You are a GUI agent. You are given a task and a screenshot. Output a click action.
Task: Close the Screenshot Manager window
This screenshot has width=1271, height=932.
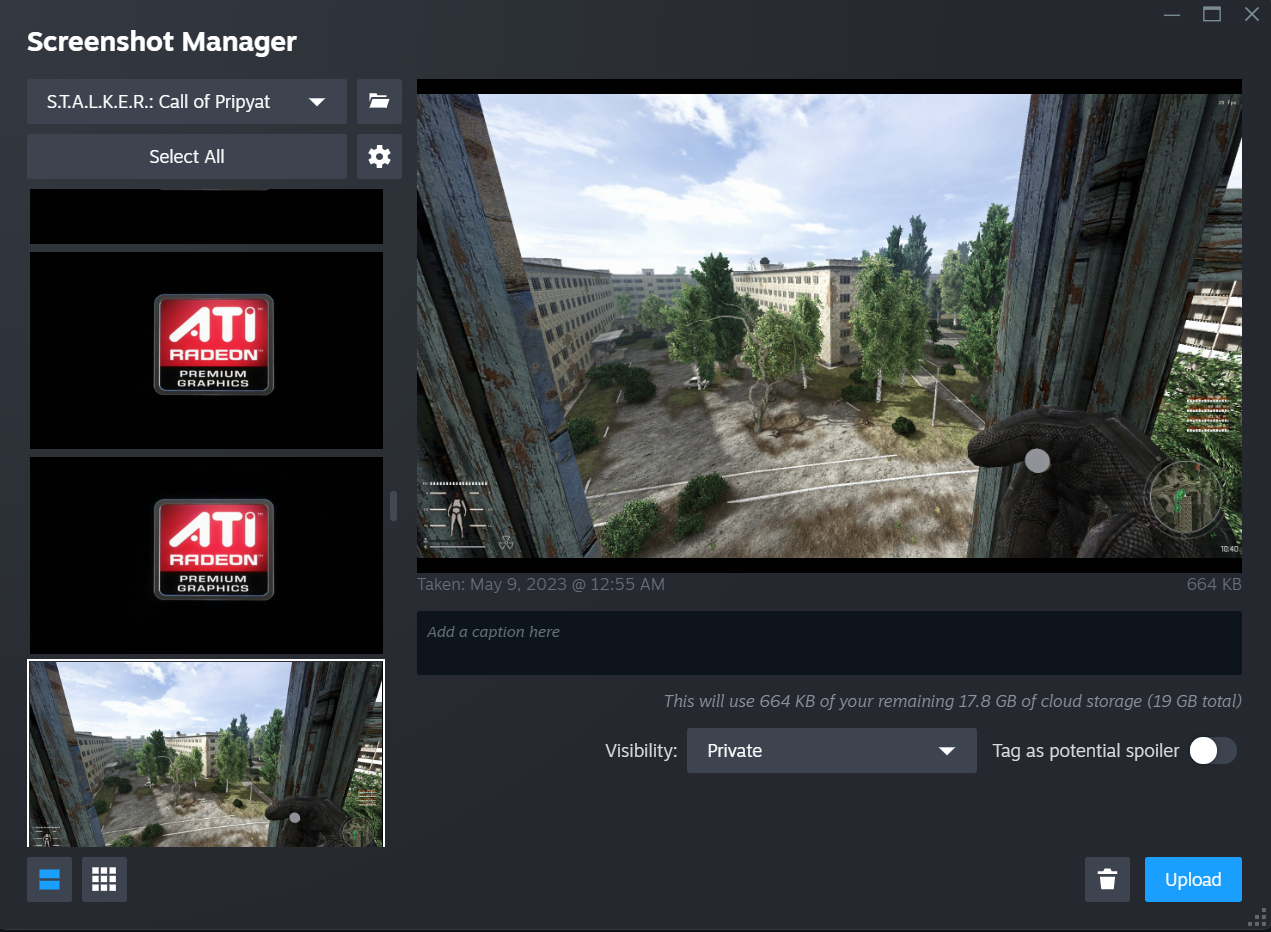1251,14
